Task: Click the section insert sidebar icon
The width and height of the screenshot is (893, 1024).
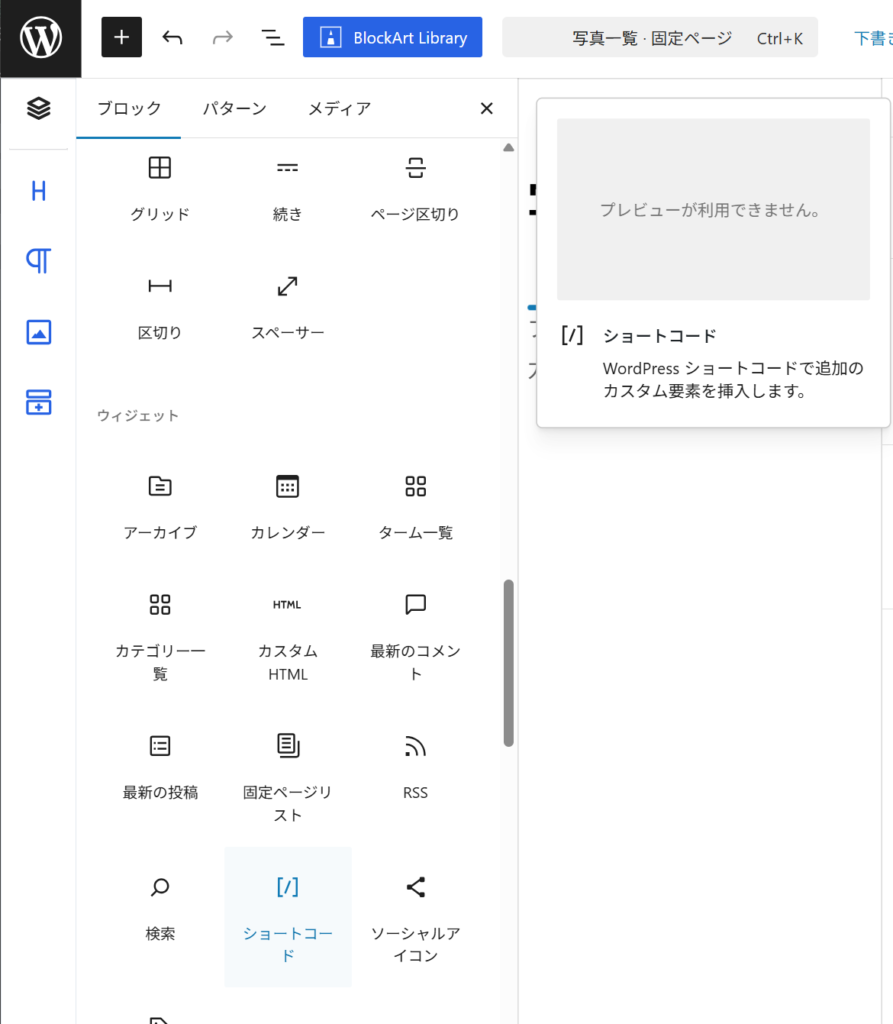Action: pos(39,402)
